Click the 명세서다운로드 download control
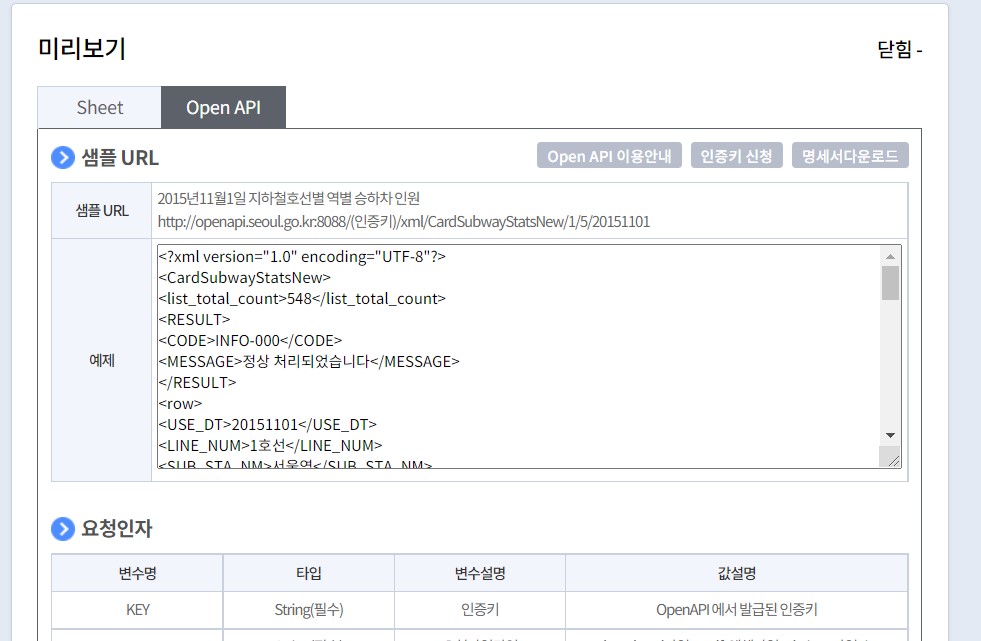The height and width of the screenshot is (641, 981). point(850,155)
